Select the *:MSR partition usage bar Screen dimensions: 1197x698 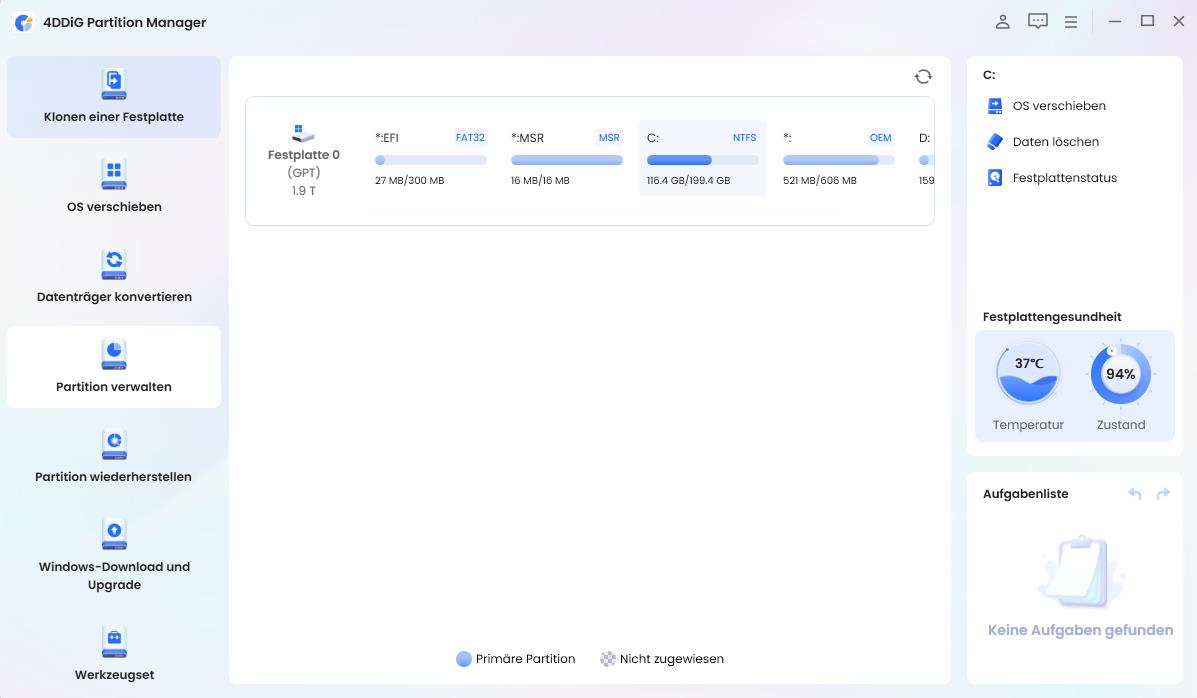tap(566, 160)
